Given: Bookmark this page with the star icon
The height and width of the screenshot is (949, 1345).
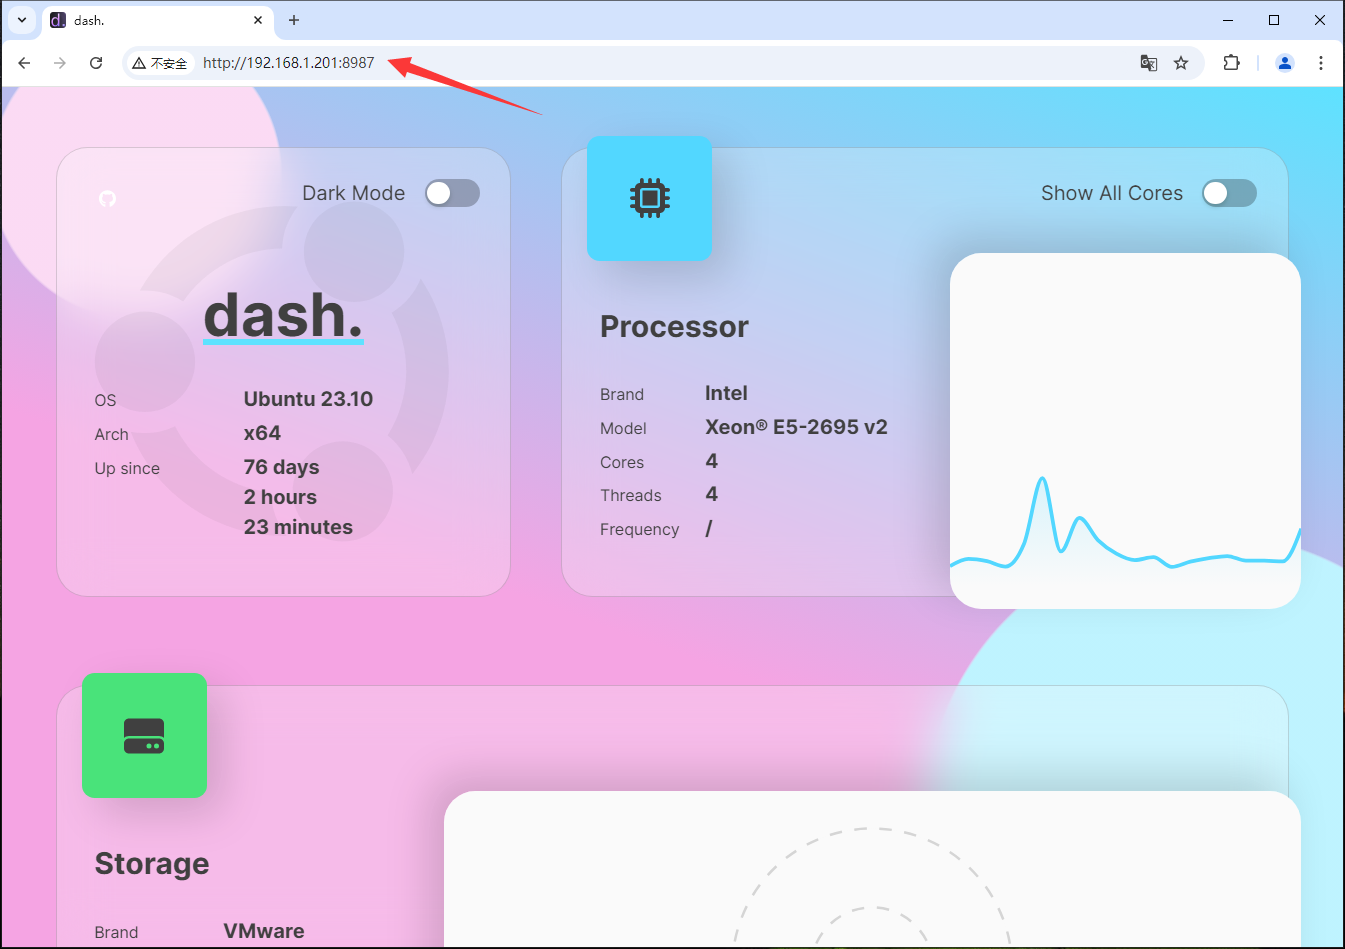Looking at the screenshot, I should 1181,63.
